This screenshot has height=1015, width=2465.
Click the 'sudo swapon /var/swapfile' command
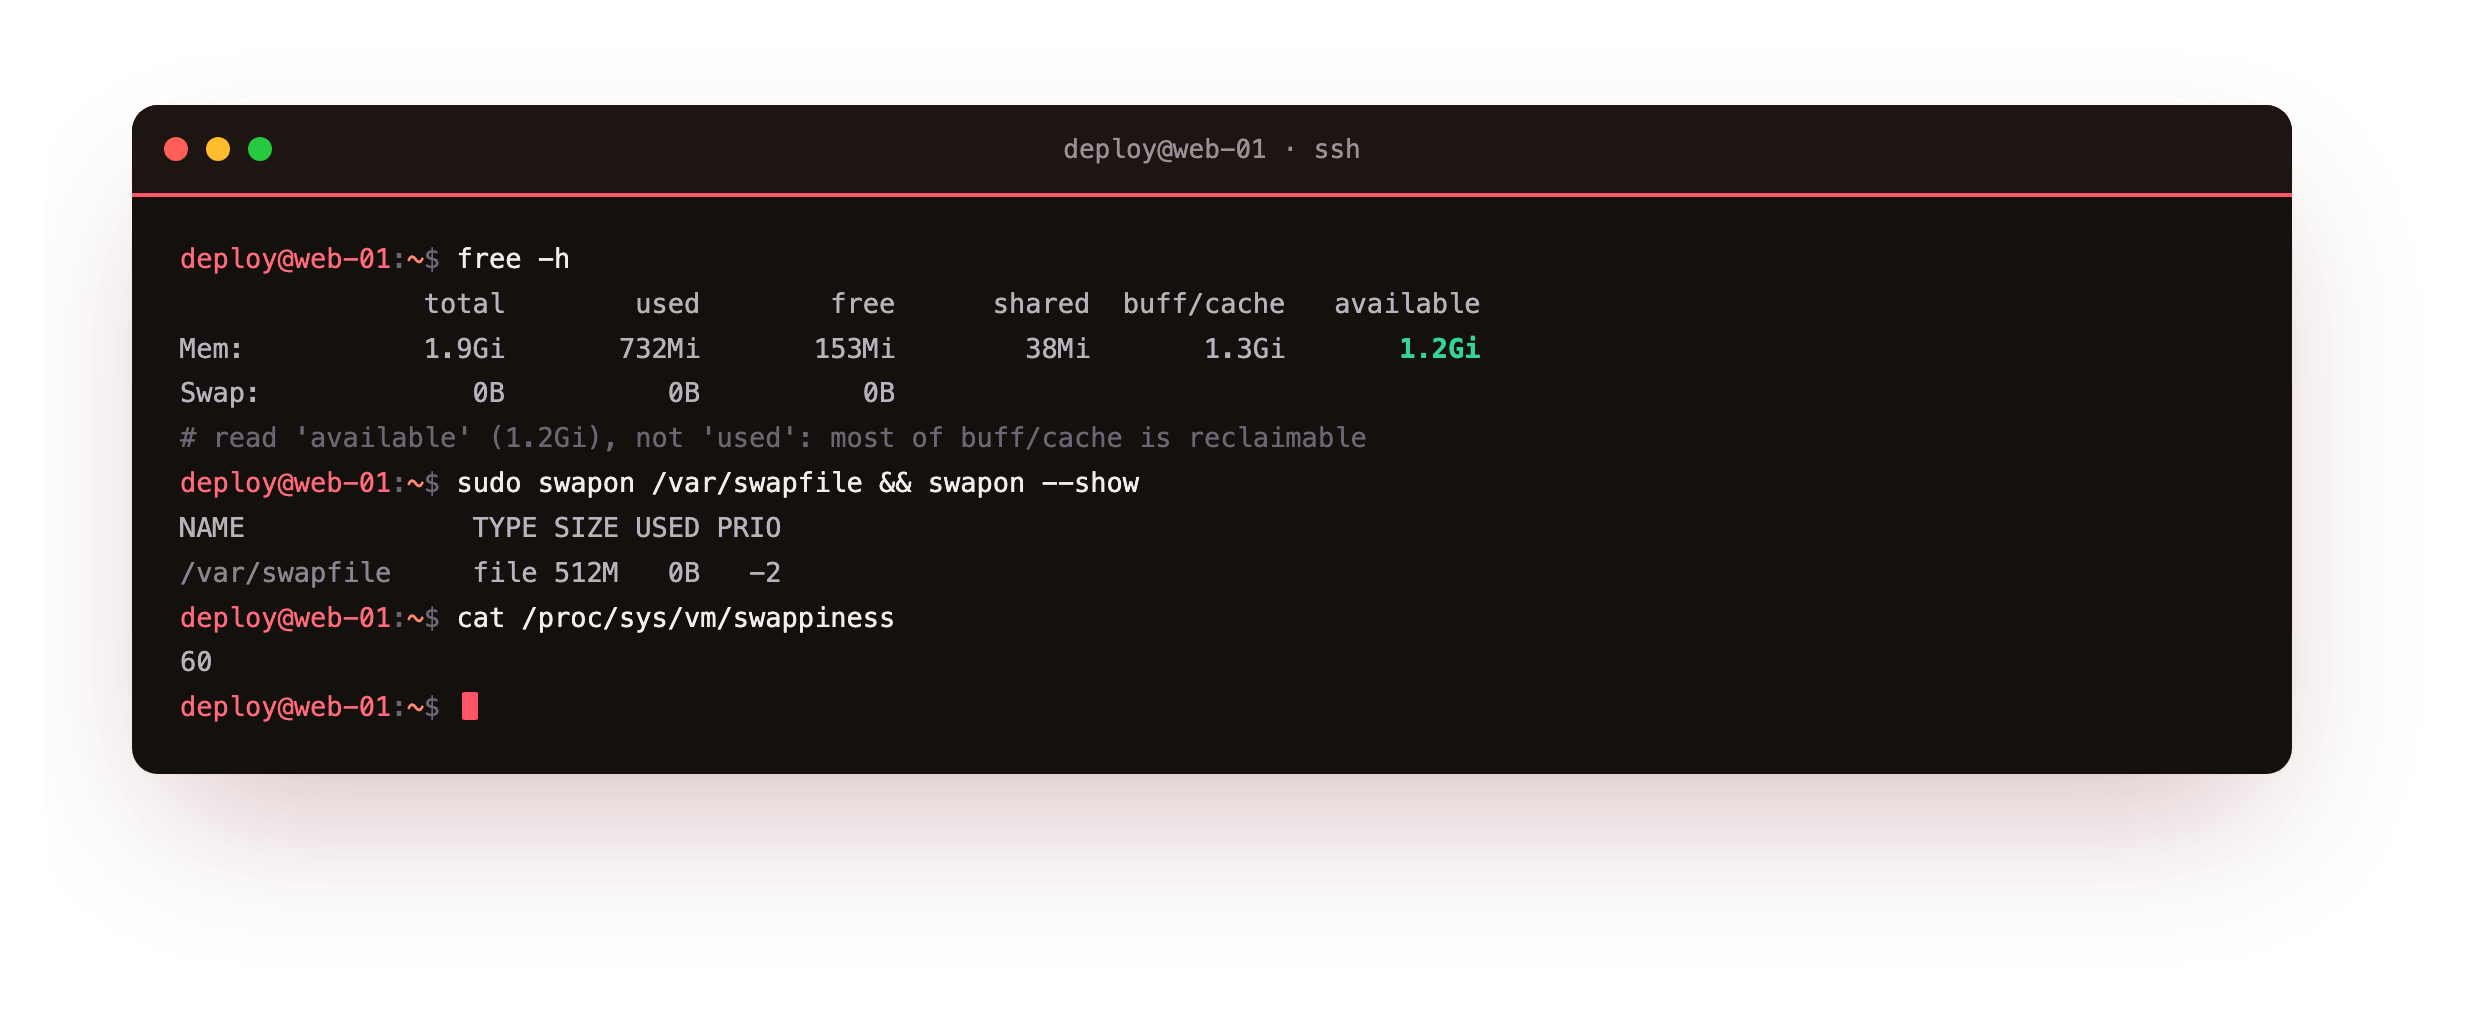pos(659,482)
